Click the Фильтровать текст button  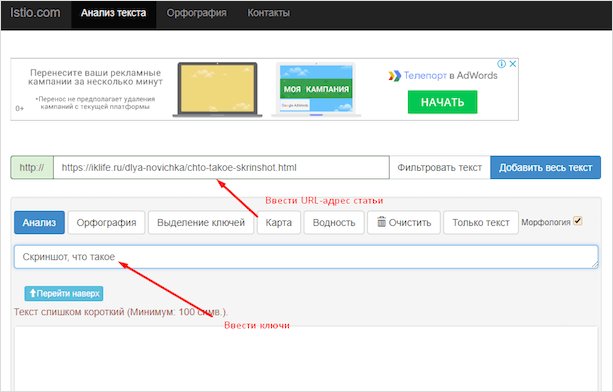[440, 168]
